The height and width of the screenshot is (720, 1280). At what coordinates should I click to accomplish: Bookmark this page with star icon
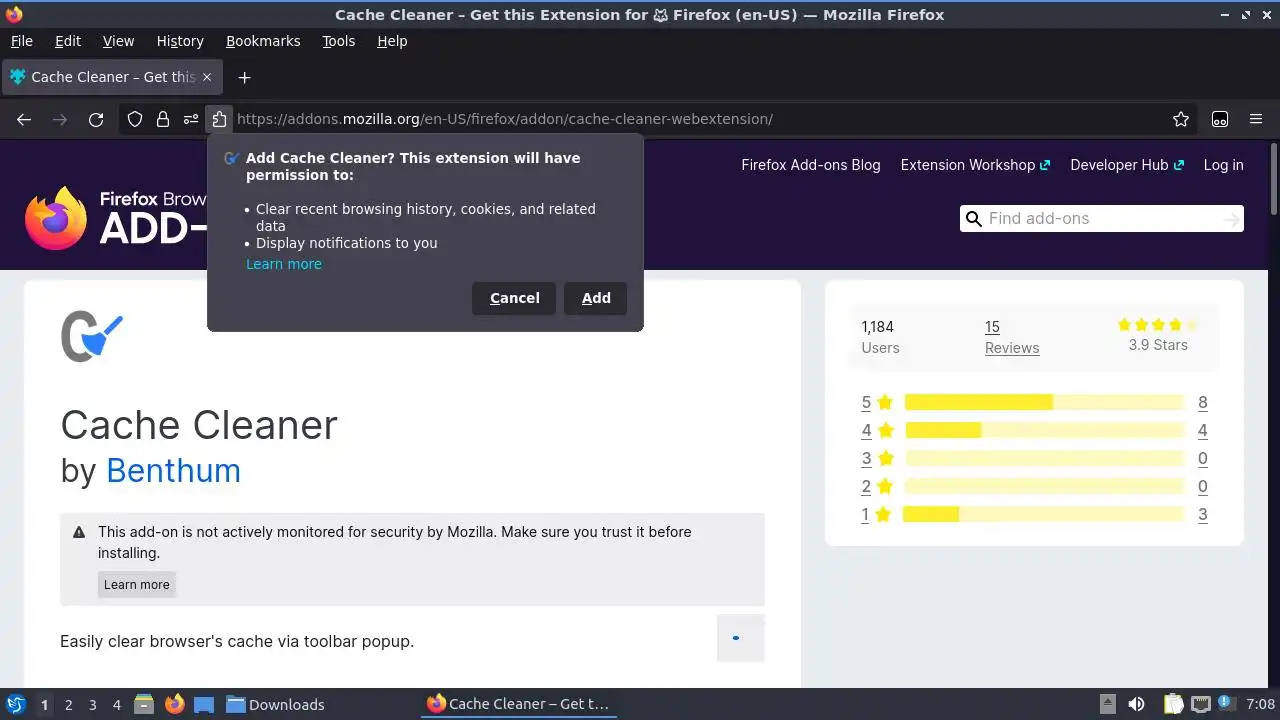1181,119
